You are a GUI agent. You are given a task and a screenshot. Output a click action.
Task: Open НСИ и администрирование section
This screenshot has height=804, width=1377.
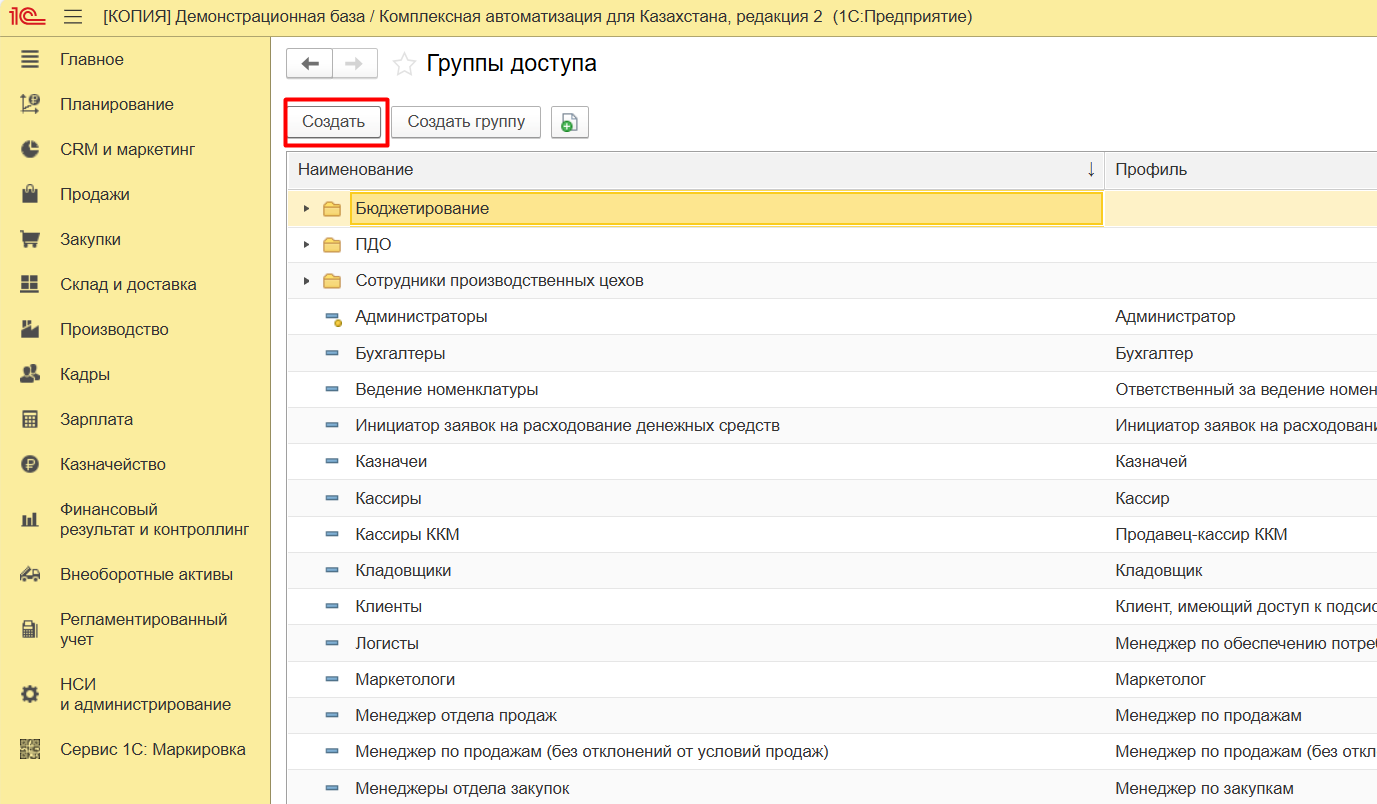[x=144, y=694]
